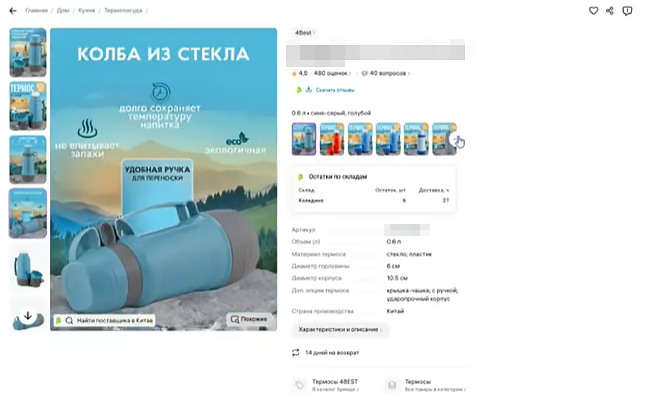Select fifth thumbnail of thermos with cups
This screenshot has width=645, height=402.
pyautogui.click(x=28, y=267)
